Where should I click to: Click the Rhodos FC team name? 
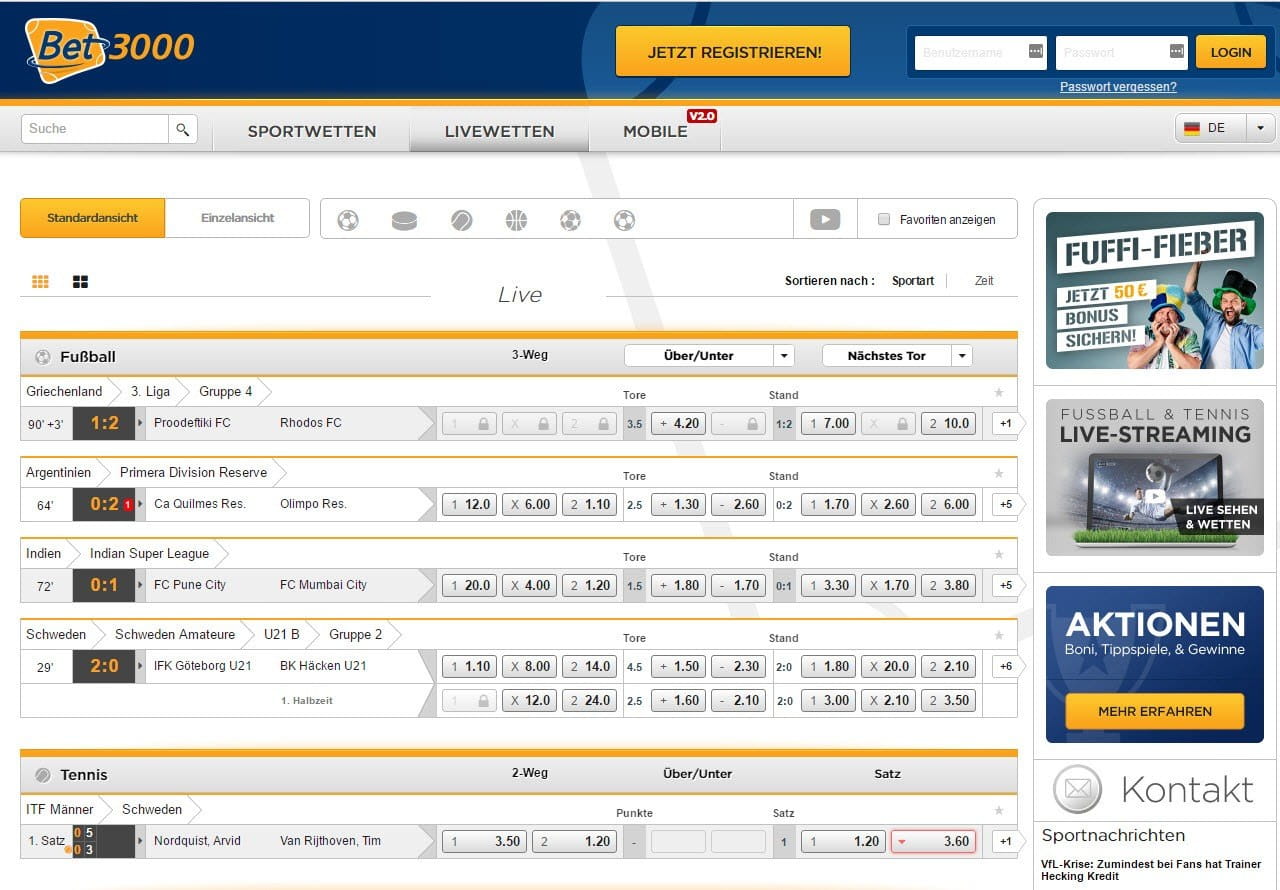pyautogui.click(x=311, y=423)
